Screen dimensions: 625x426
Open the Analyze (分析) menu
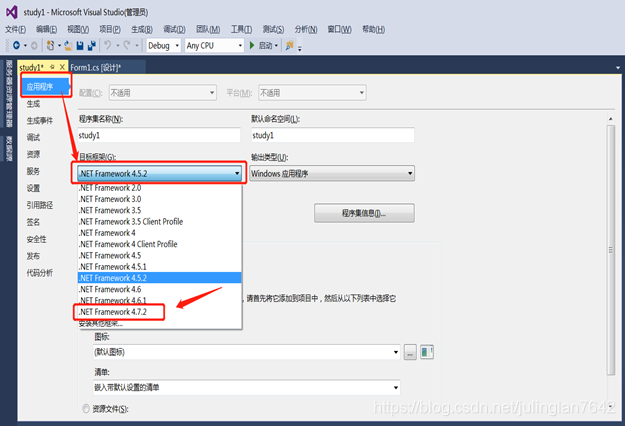306,29
